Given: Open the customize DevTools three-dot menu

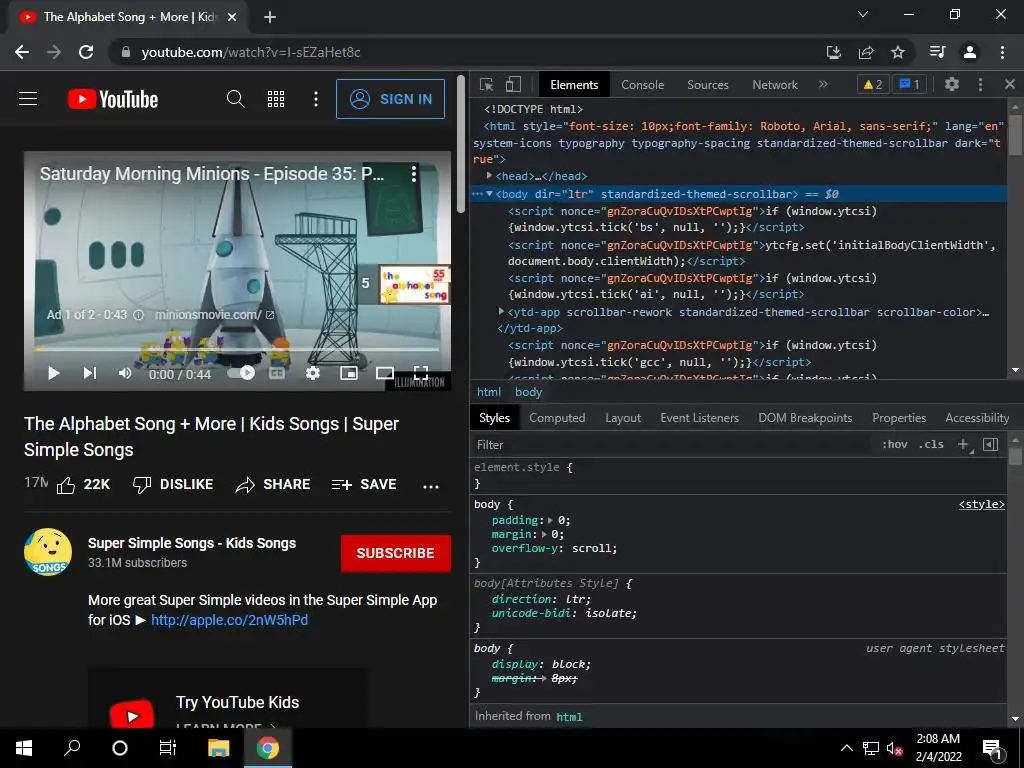Looking at the screenshot, I should click(x=980, y=84).
